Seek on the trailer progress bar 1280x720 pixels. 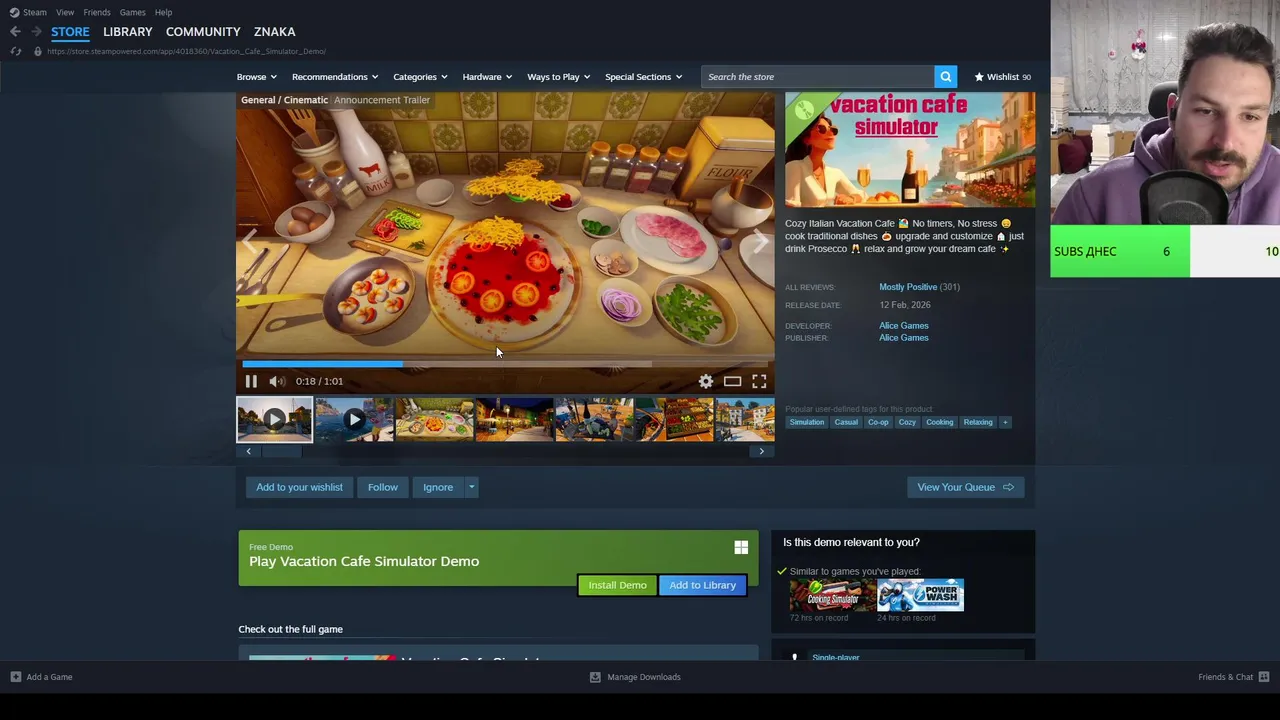(505, 364)
